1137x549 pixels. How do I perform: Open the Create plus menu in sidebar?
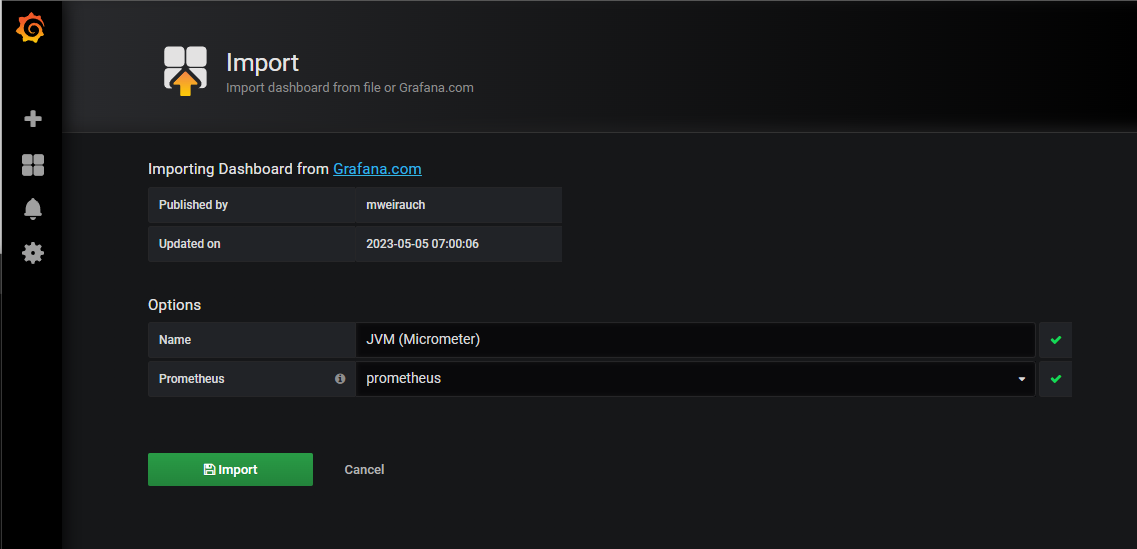click(x=33, y=119)
